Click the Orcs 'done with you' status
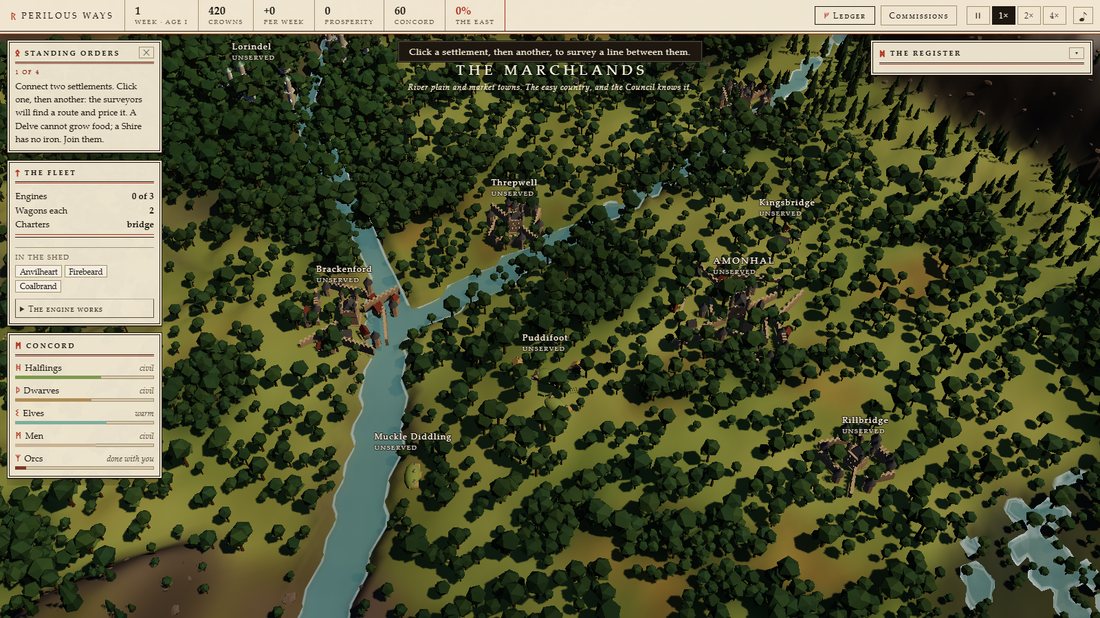The image size is (1100, 618). tap(130, 459)
